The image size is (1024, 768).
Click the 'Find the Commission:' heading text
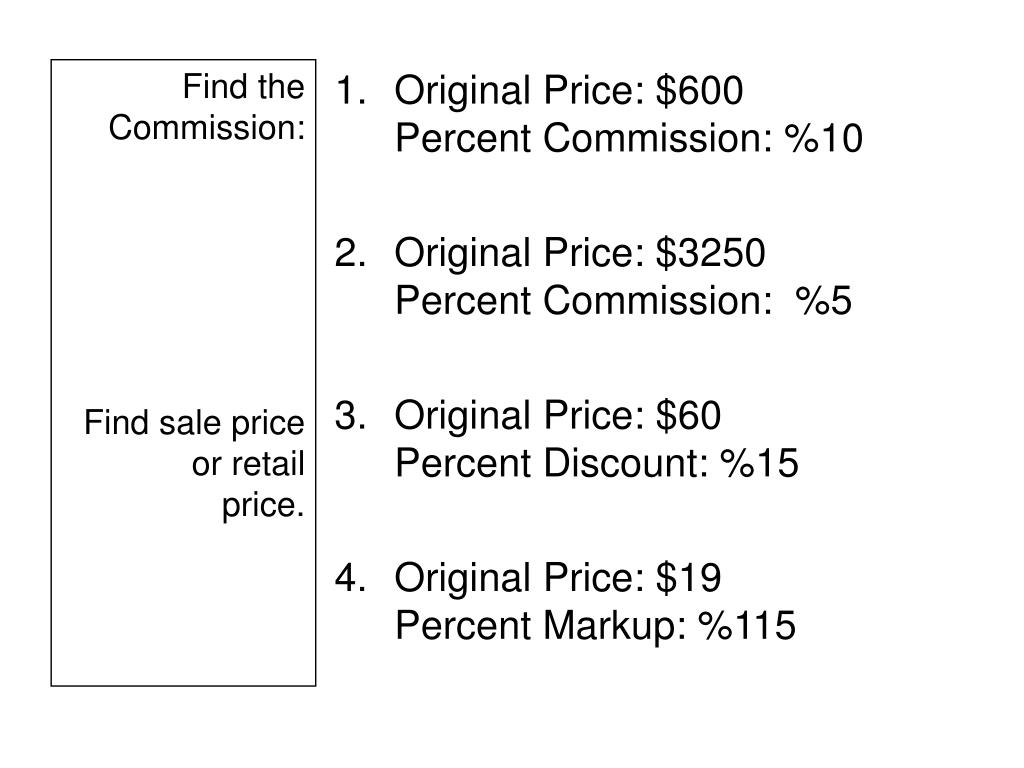click(x=207, y=107)
